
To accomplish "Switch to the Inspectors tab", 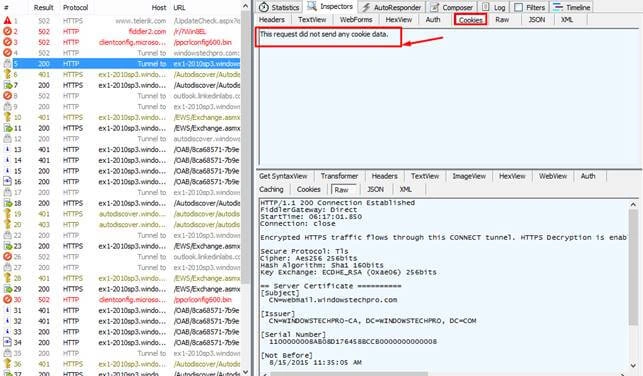I will (x=330, y=7).
